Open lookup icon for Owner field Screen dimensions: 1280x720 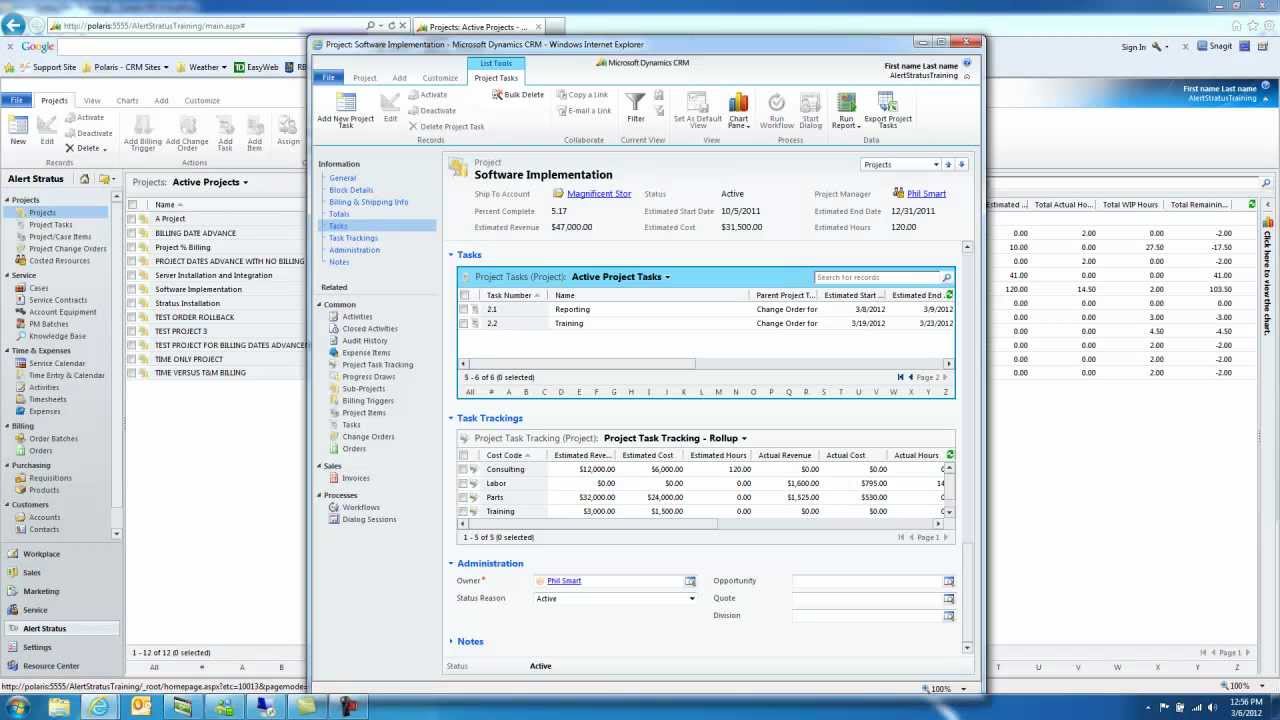[690, 581]
